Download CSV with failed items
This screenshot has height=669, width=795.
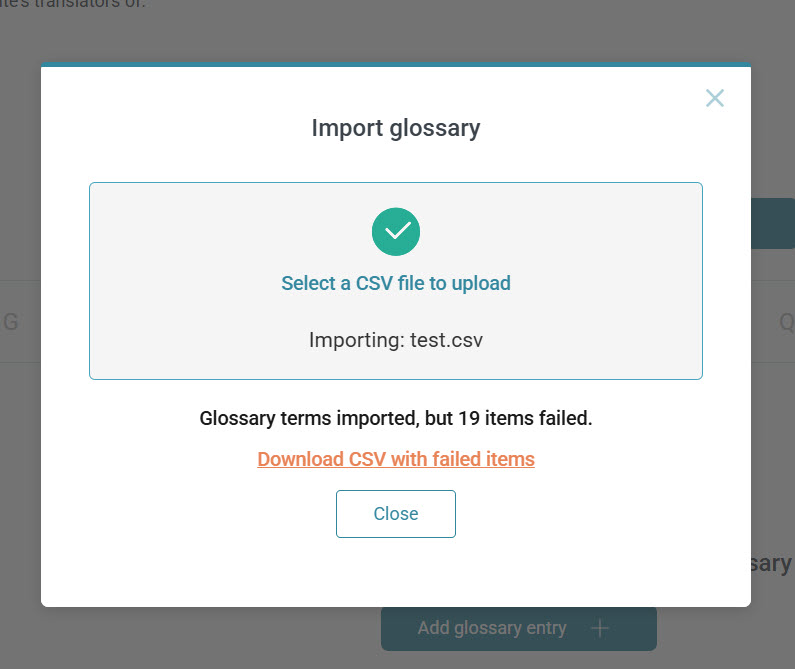[x=396, y=459]
